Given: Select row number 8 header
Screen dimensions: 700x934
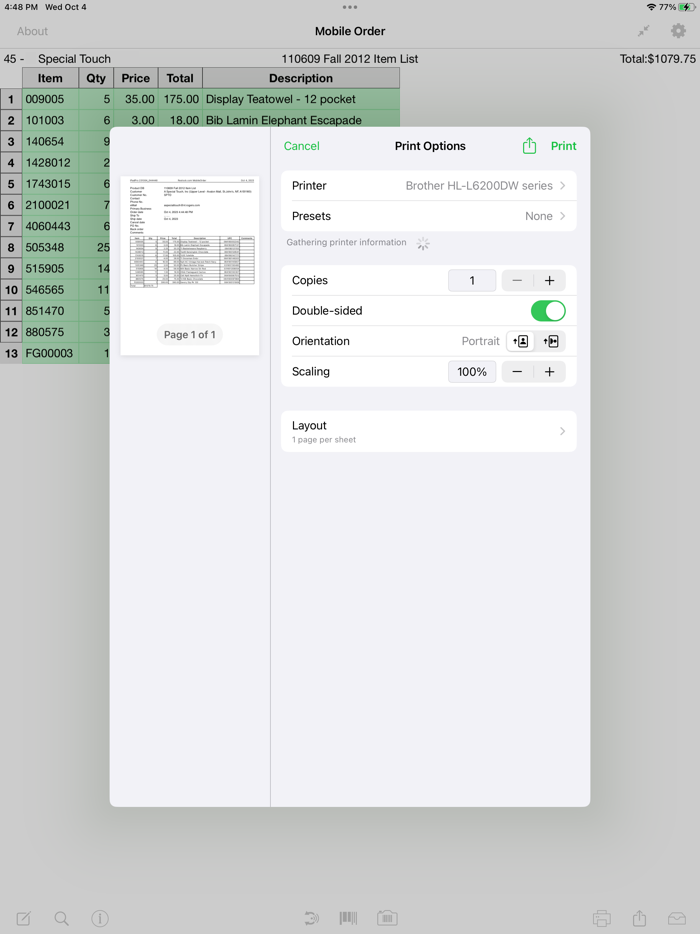Looking at the screenshot, I should [x=11, y=247].
